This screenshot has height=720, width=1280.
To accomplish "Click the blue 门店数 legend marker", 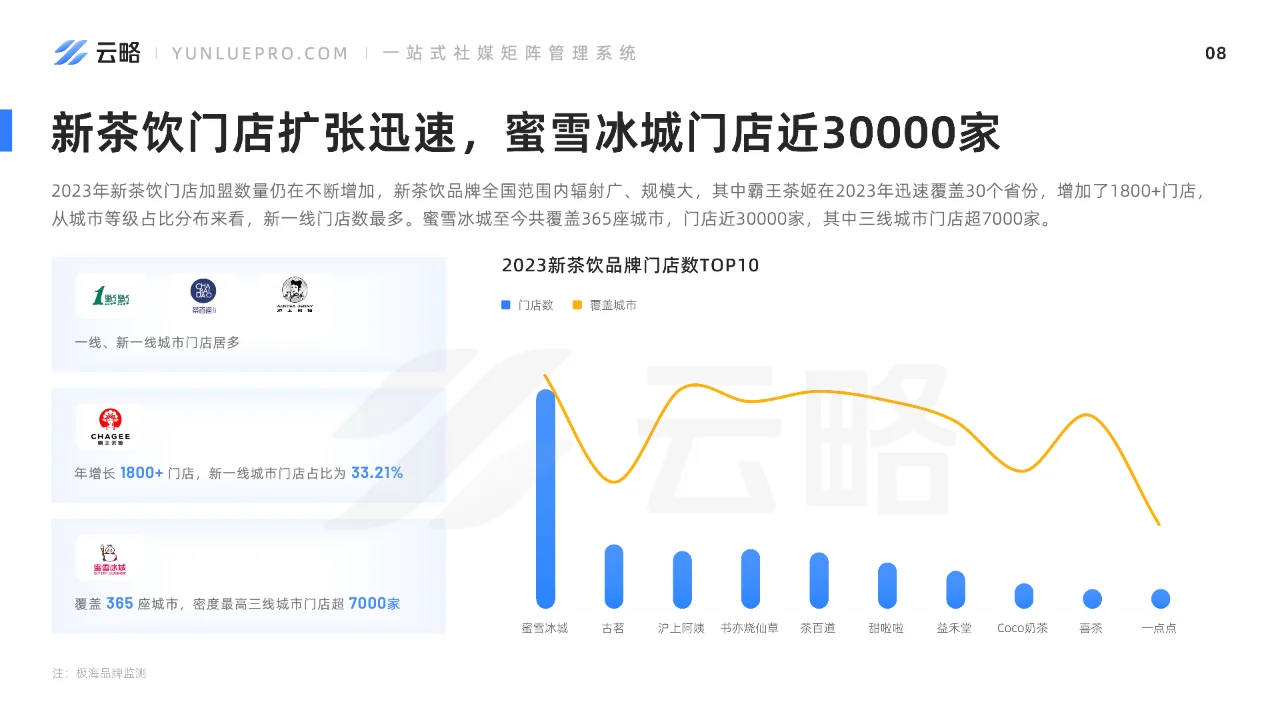I will pos(506,304).
